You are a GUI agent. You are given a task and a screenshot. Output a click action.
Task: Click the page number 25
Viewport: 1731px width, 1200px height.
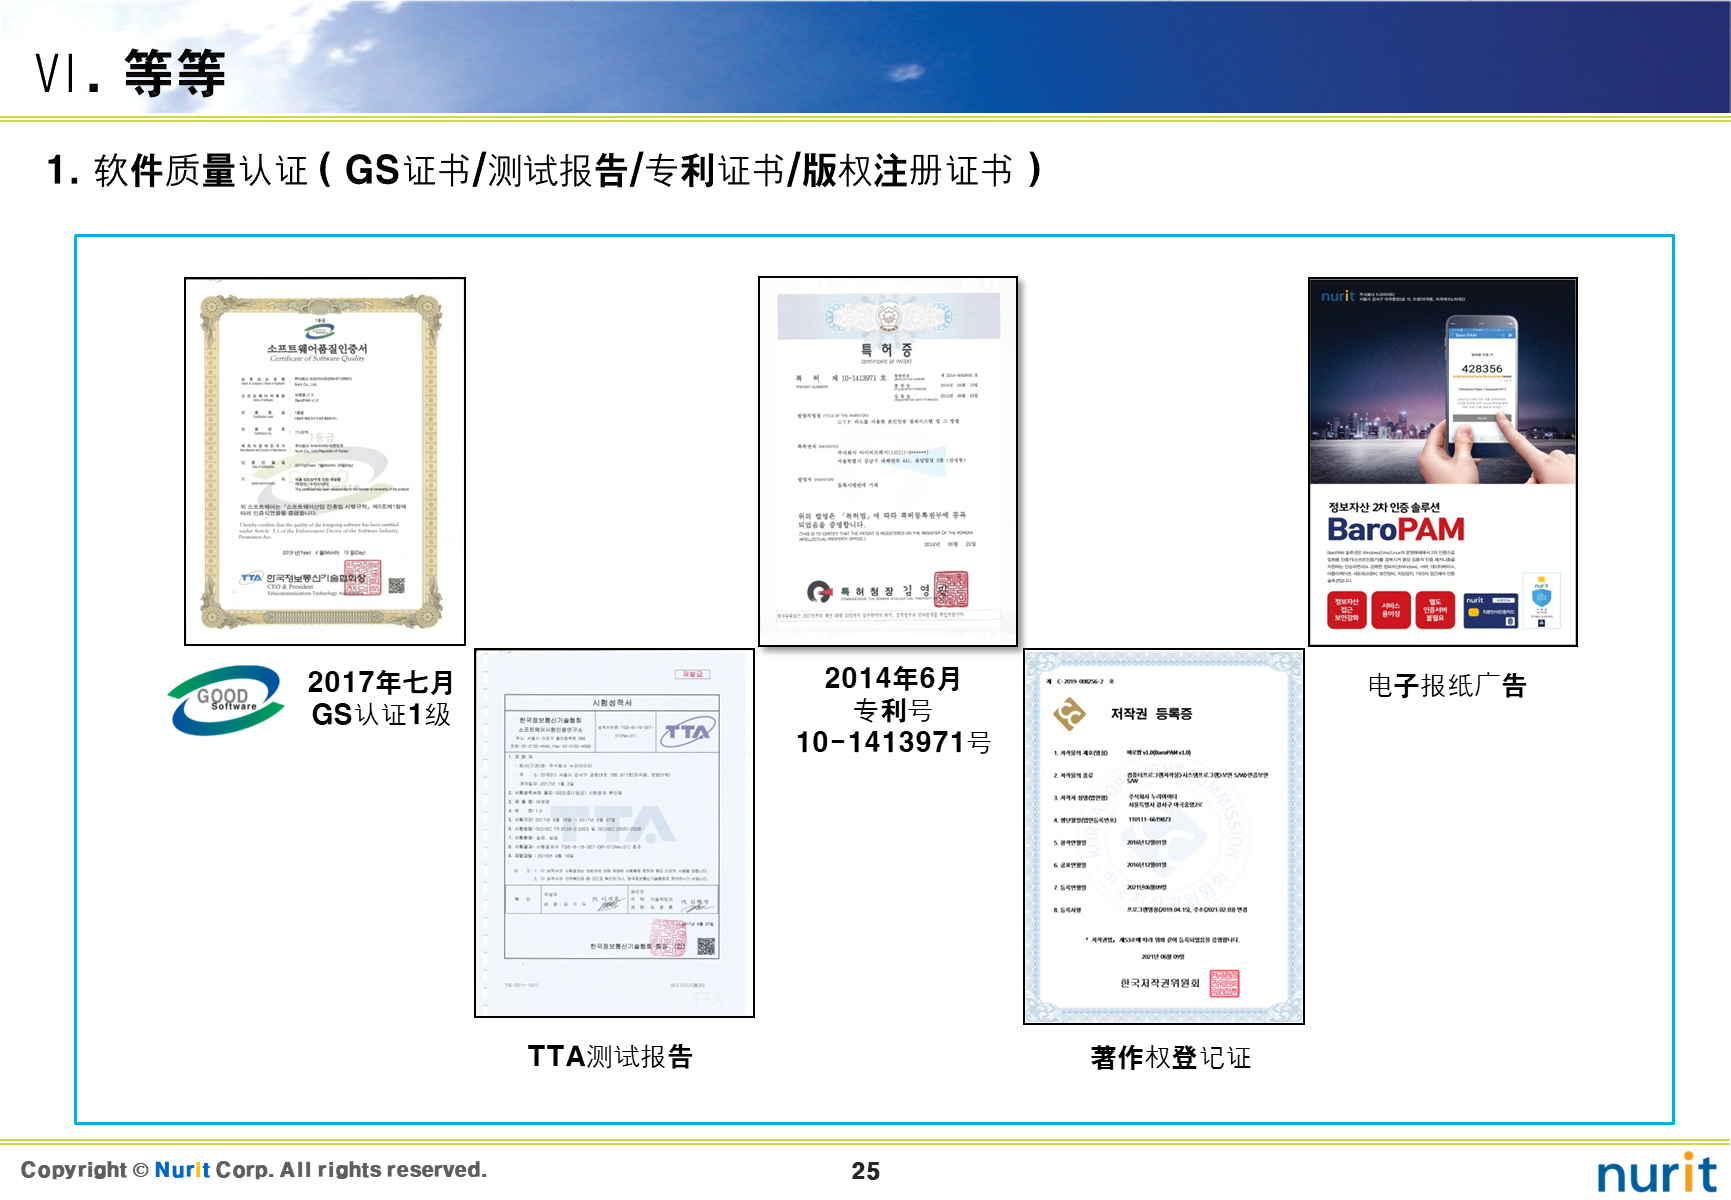click(866, 1171)
